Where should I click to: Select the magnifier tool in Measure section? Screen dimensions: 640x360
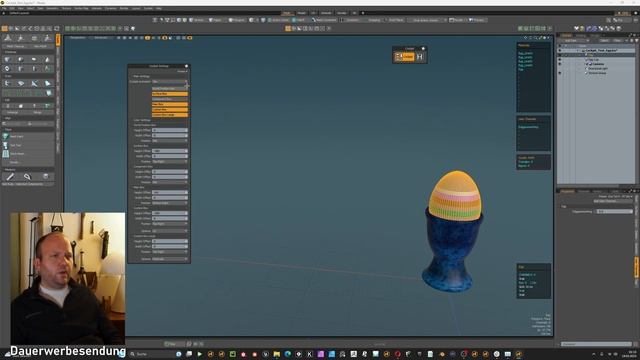tap(27, 176)
